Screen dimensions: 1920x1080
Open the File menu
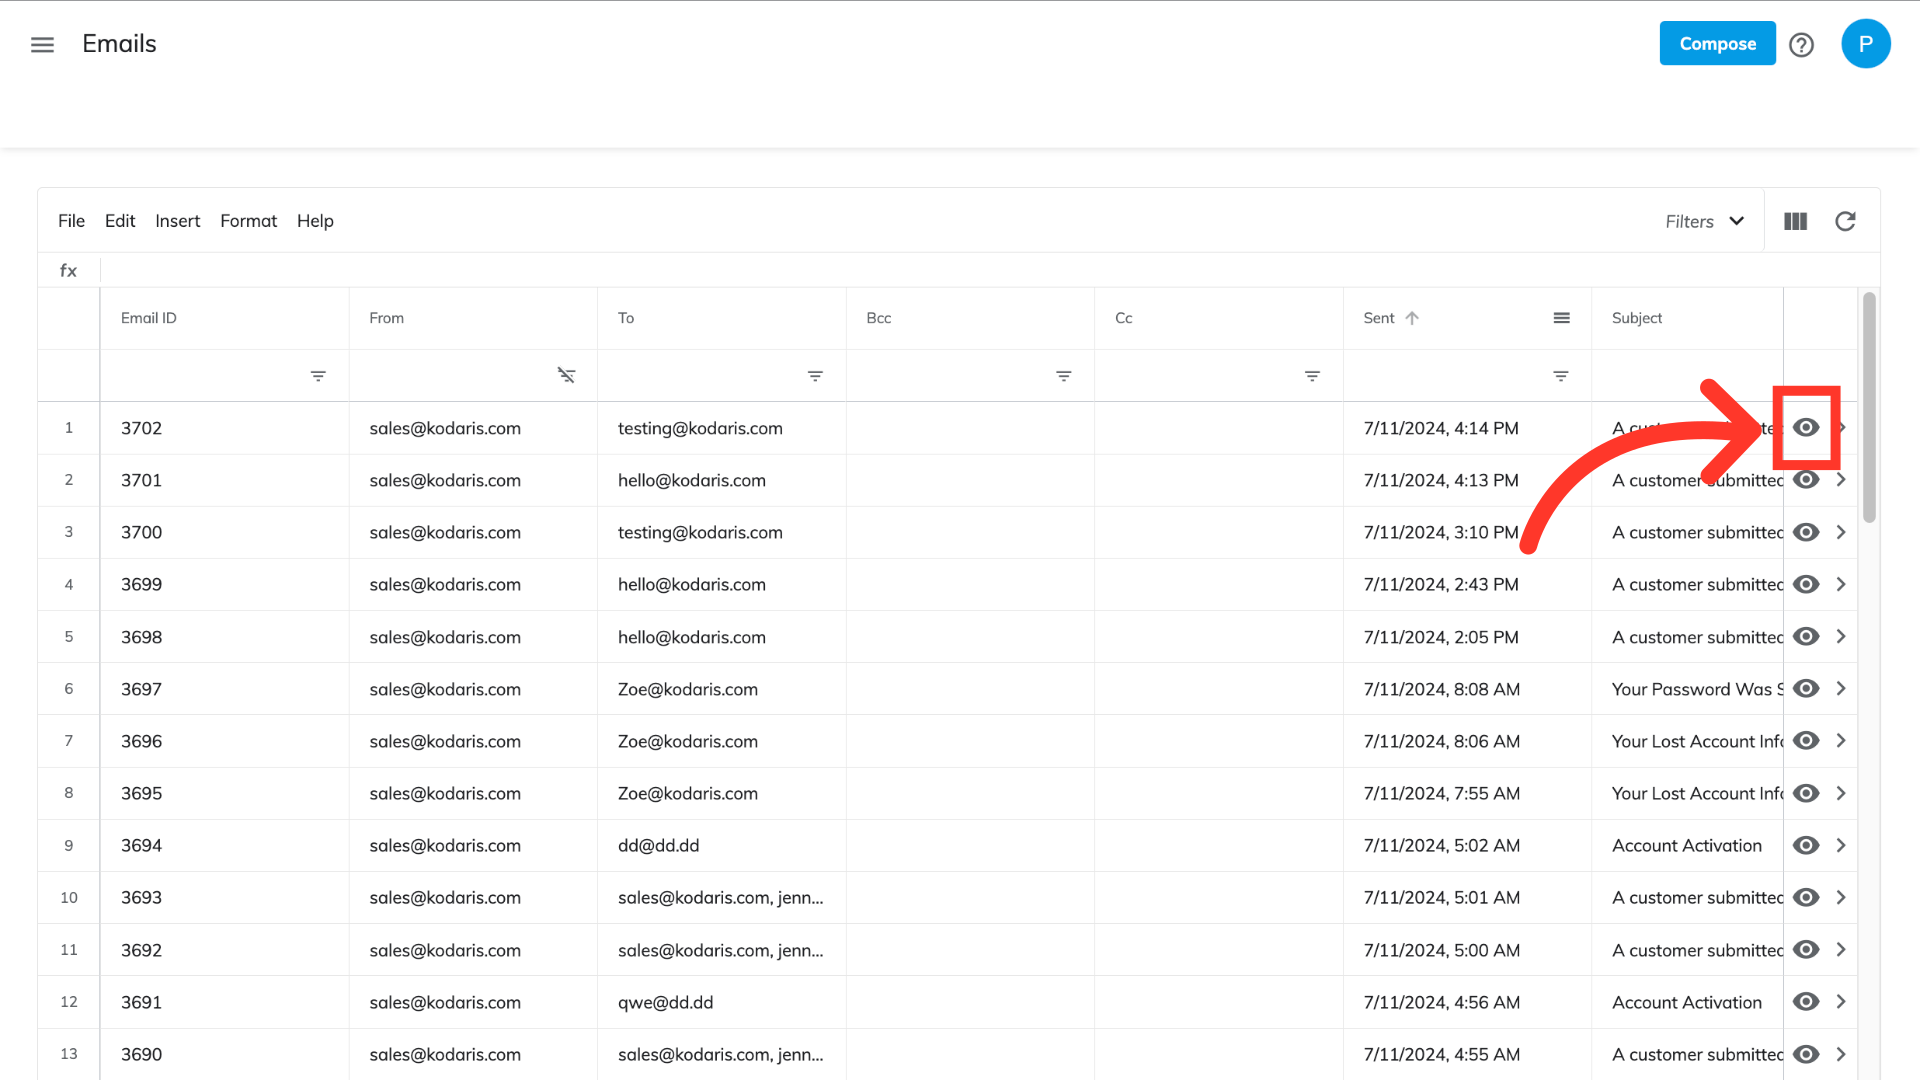click(x=71, y=221)
